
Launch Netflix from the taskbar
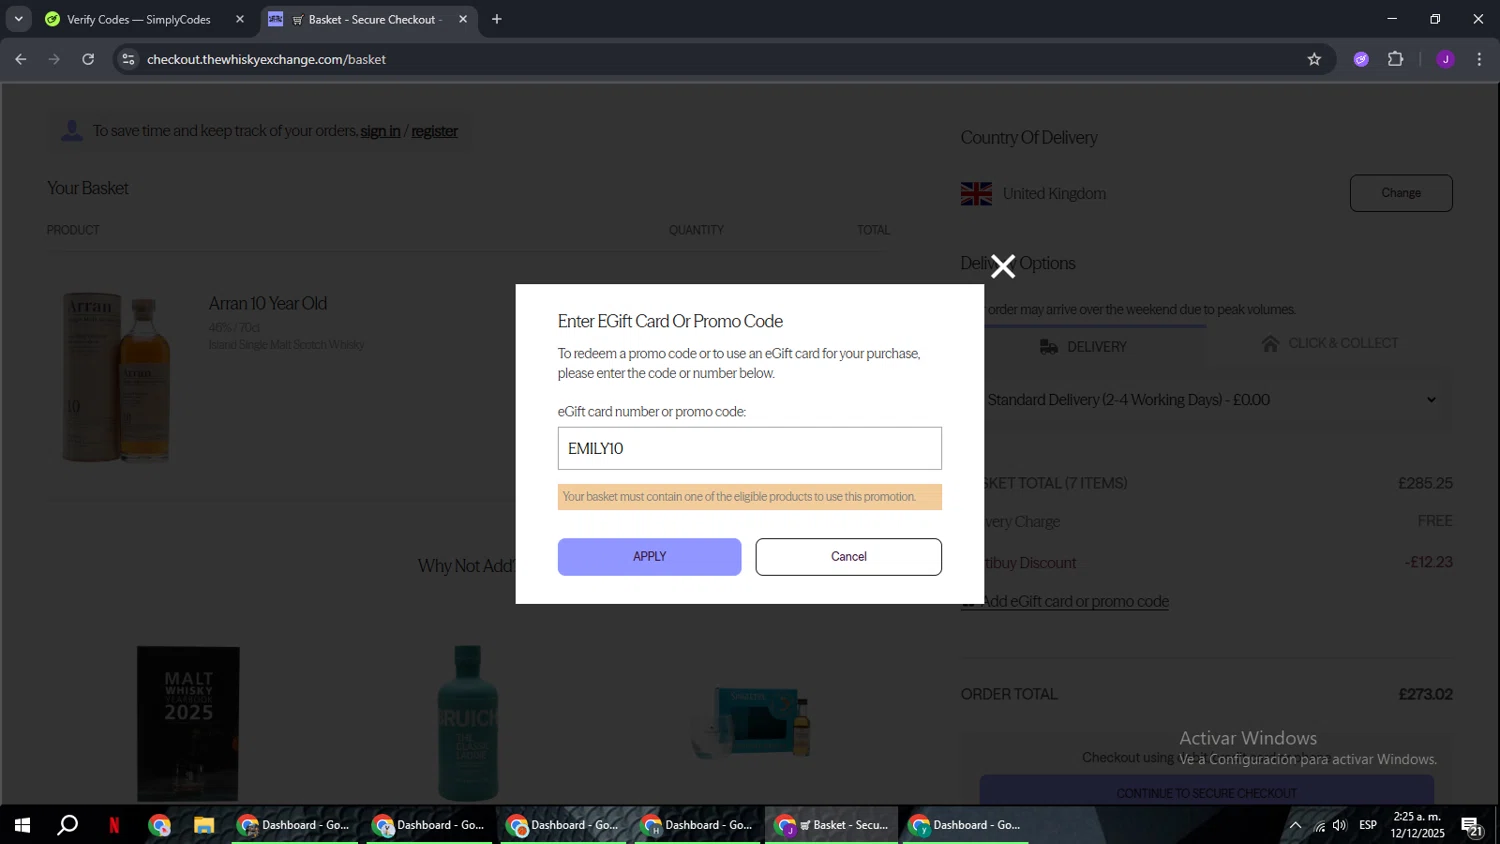click(114, 825)
